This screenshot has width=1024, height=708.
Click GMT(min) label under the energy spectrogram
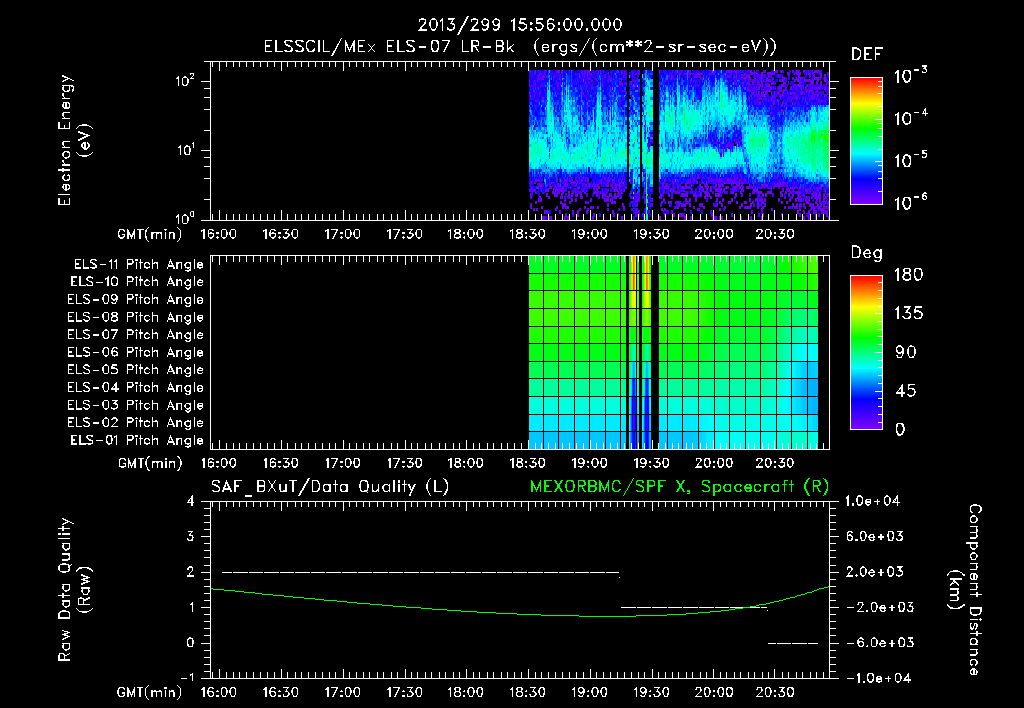(x=150, y=234)
